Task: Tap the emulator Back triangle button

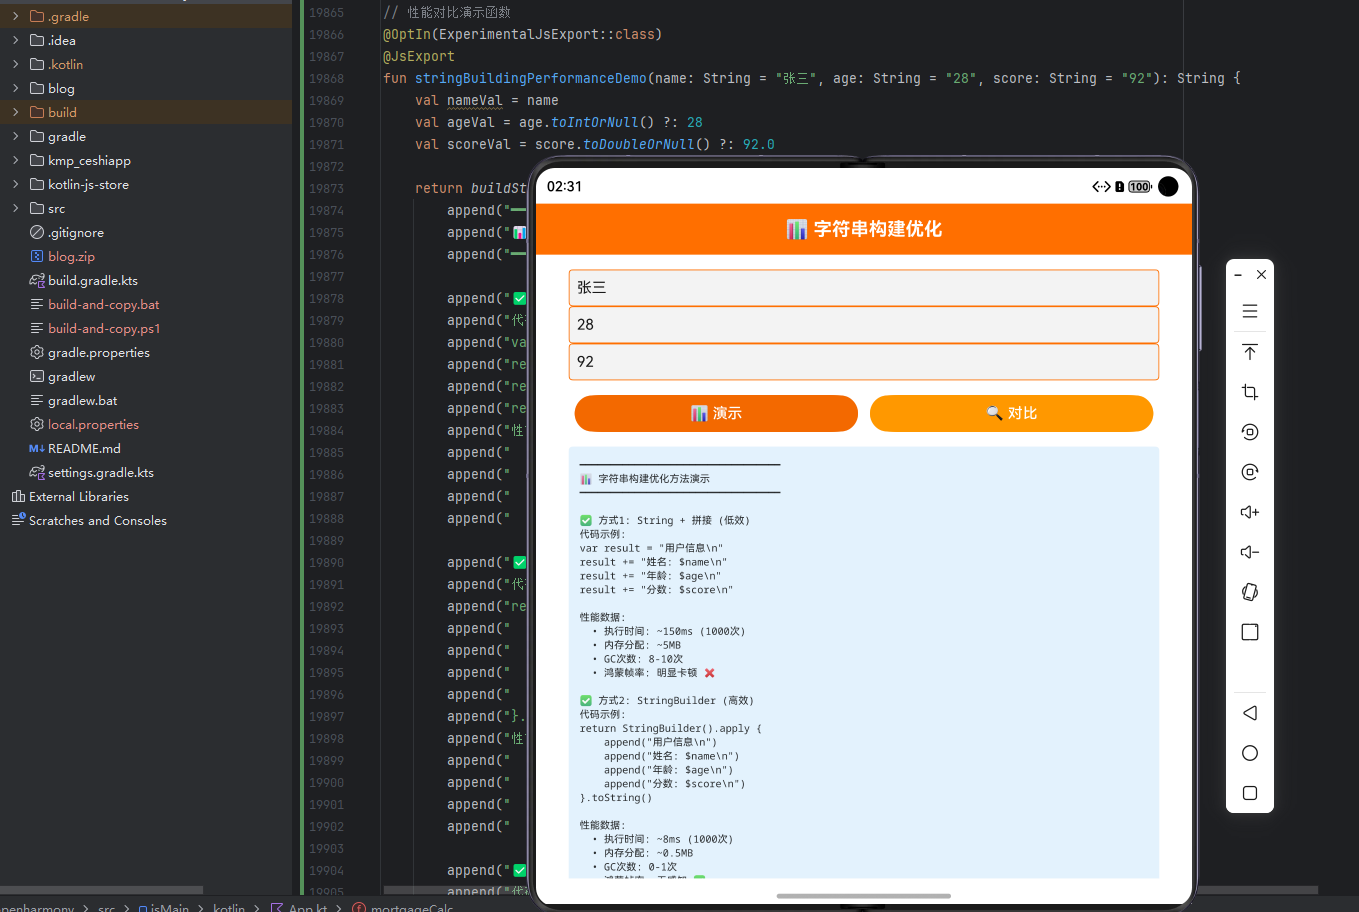Action: pos(1250,713)
